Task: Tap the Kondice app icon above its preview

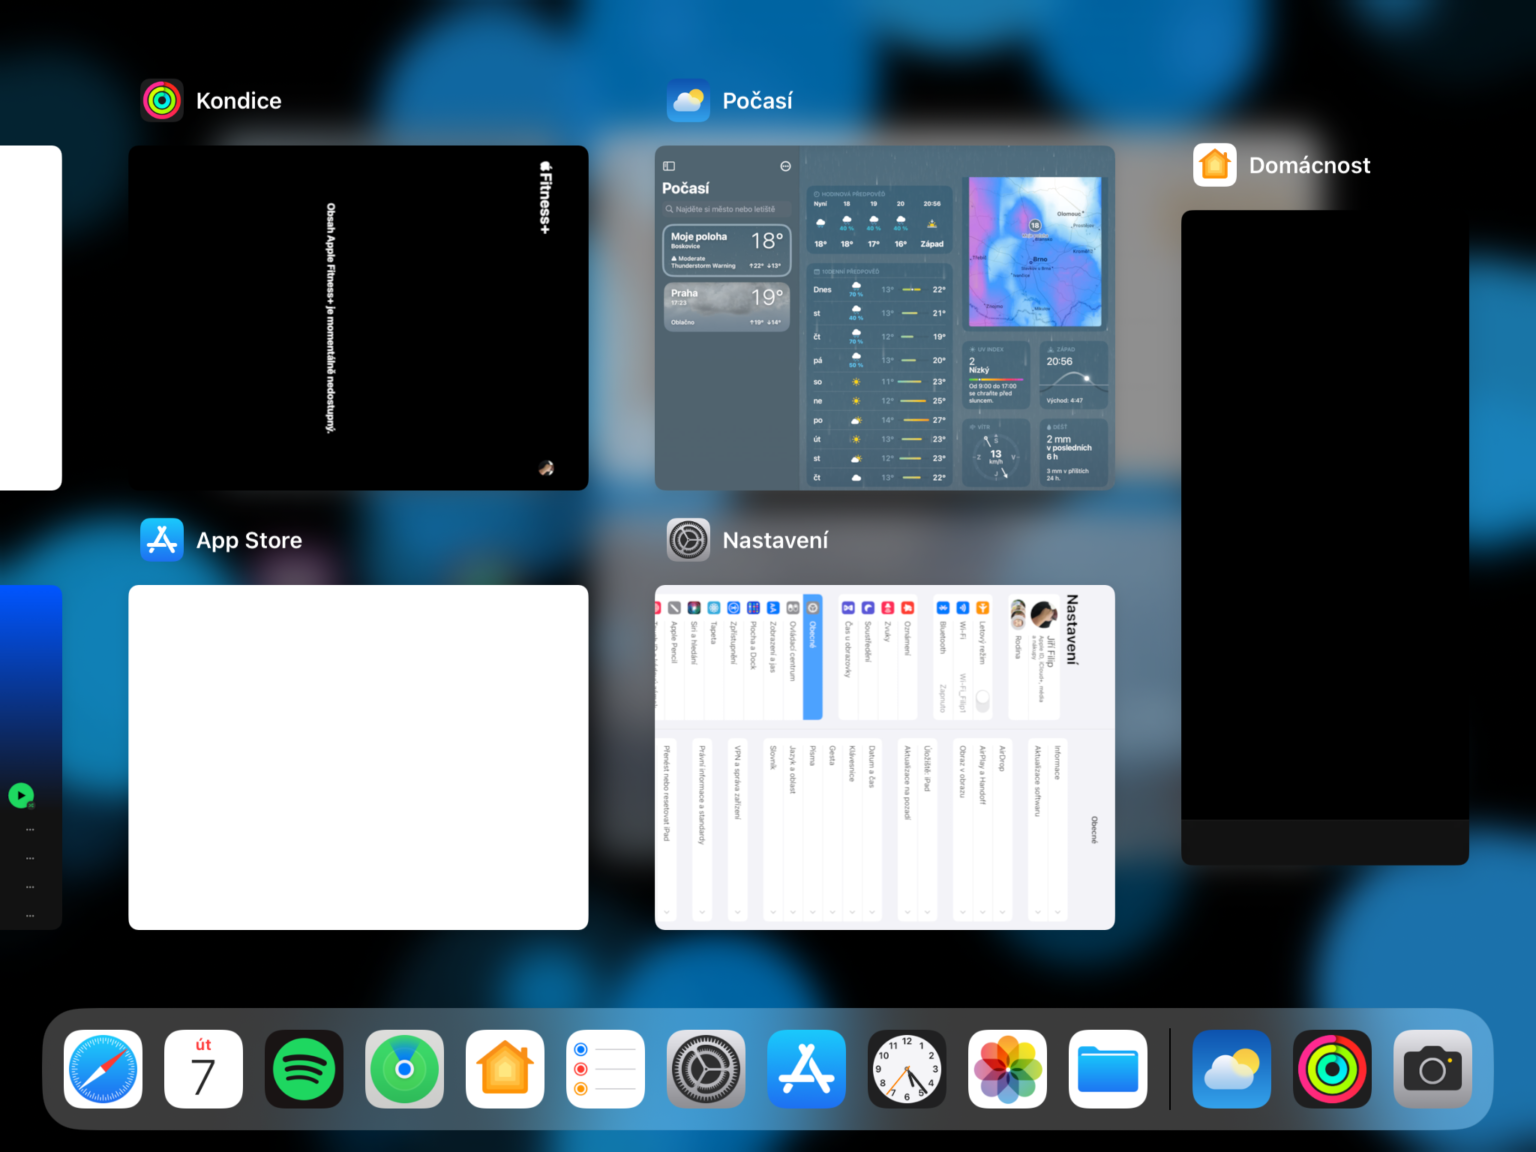Action: pos(162,100)
